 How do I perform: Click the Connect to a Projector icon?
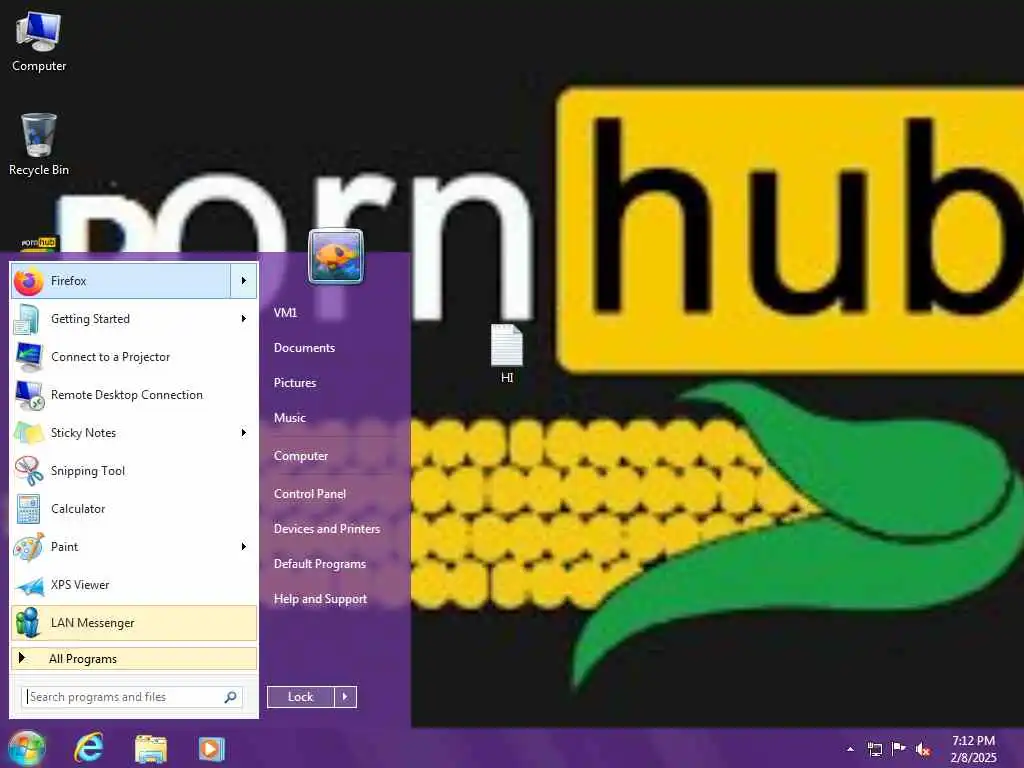point(29,357)
